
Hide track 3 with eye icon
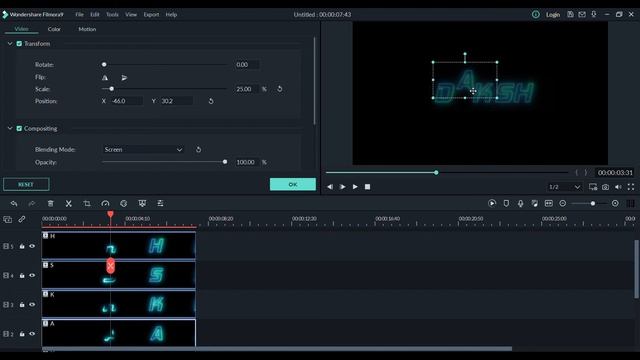32,304
